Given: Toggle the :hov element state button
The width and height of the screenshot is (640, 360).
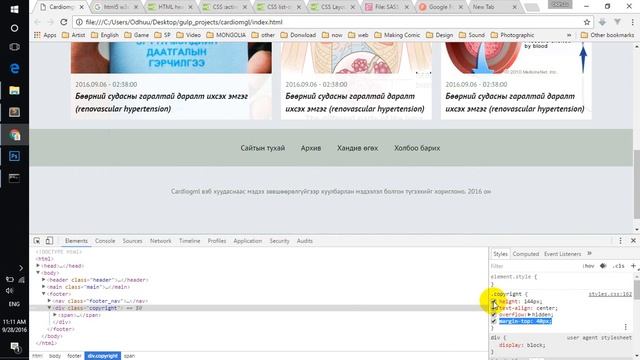Looking at the screenshot, I should point(588,266).
